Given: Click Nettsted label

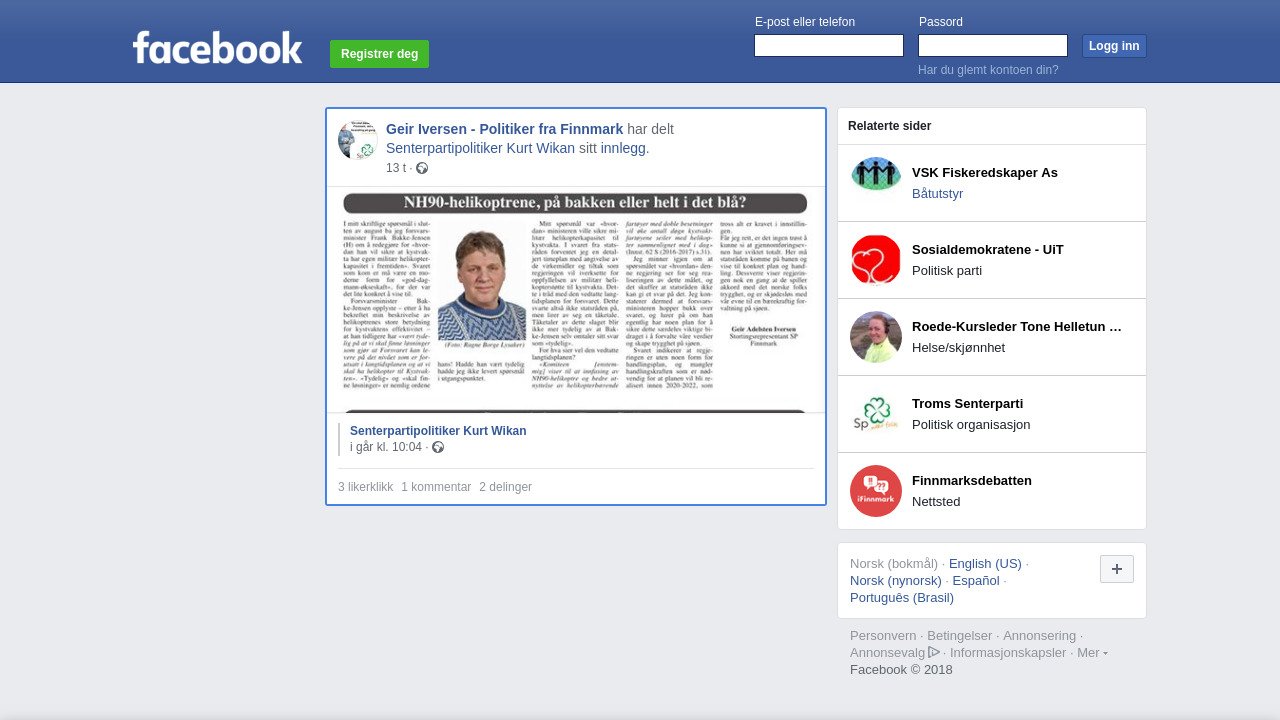Looking at the screenshot, I should pyautogui.click(x=936, y=502).
